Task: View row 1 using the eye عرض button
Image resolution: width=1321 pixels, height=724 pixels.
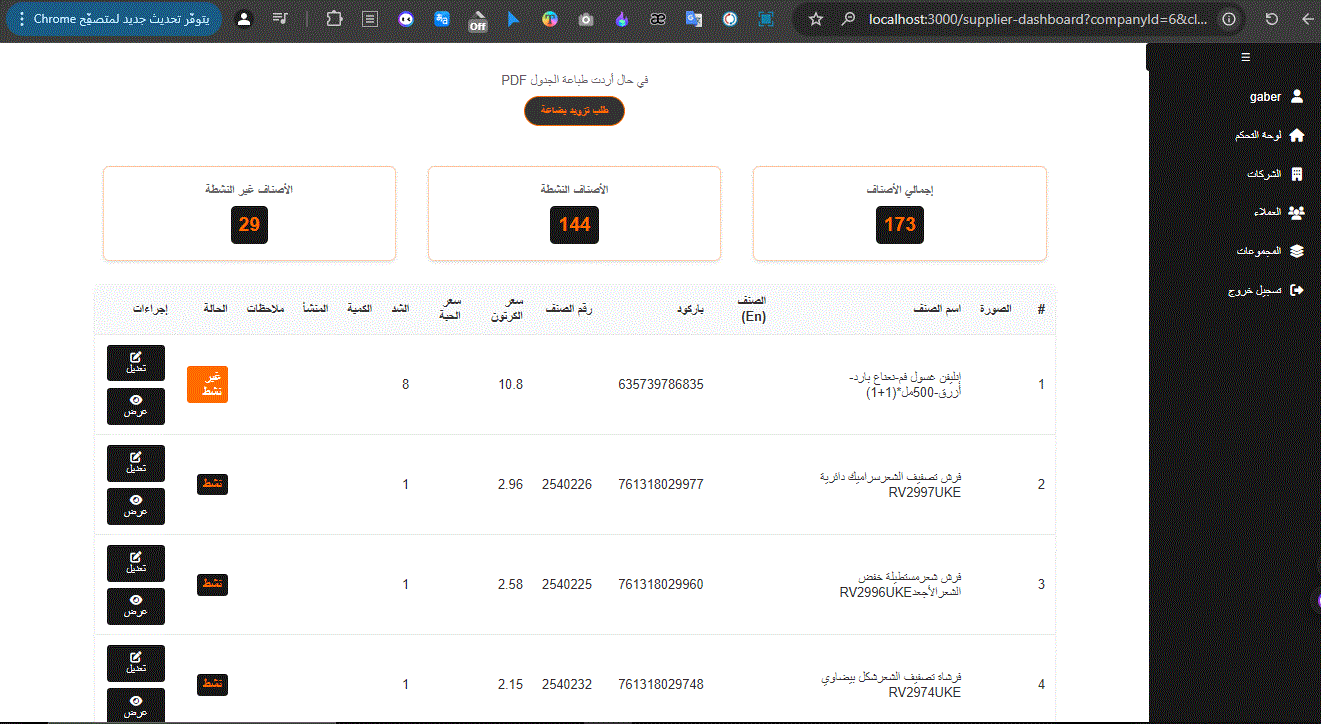Action: tap(136, 406)
